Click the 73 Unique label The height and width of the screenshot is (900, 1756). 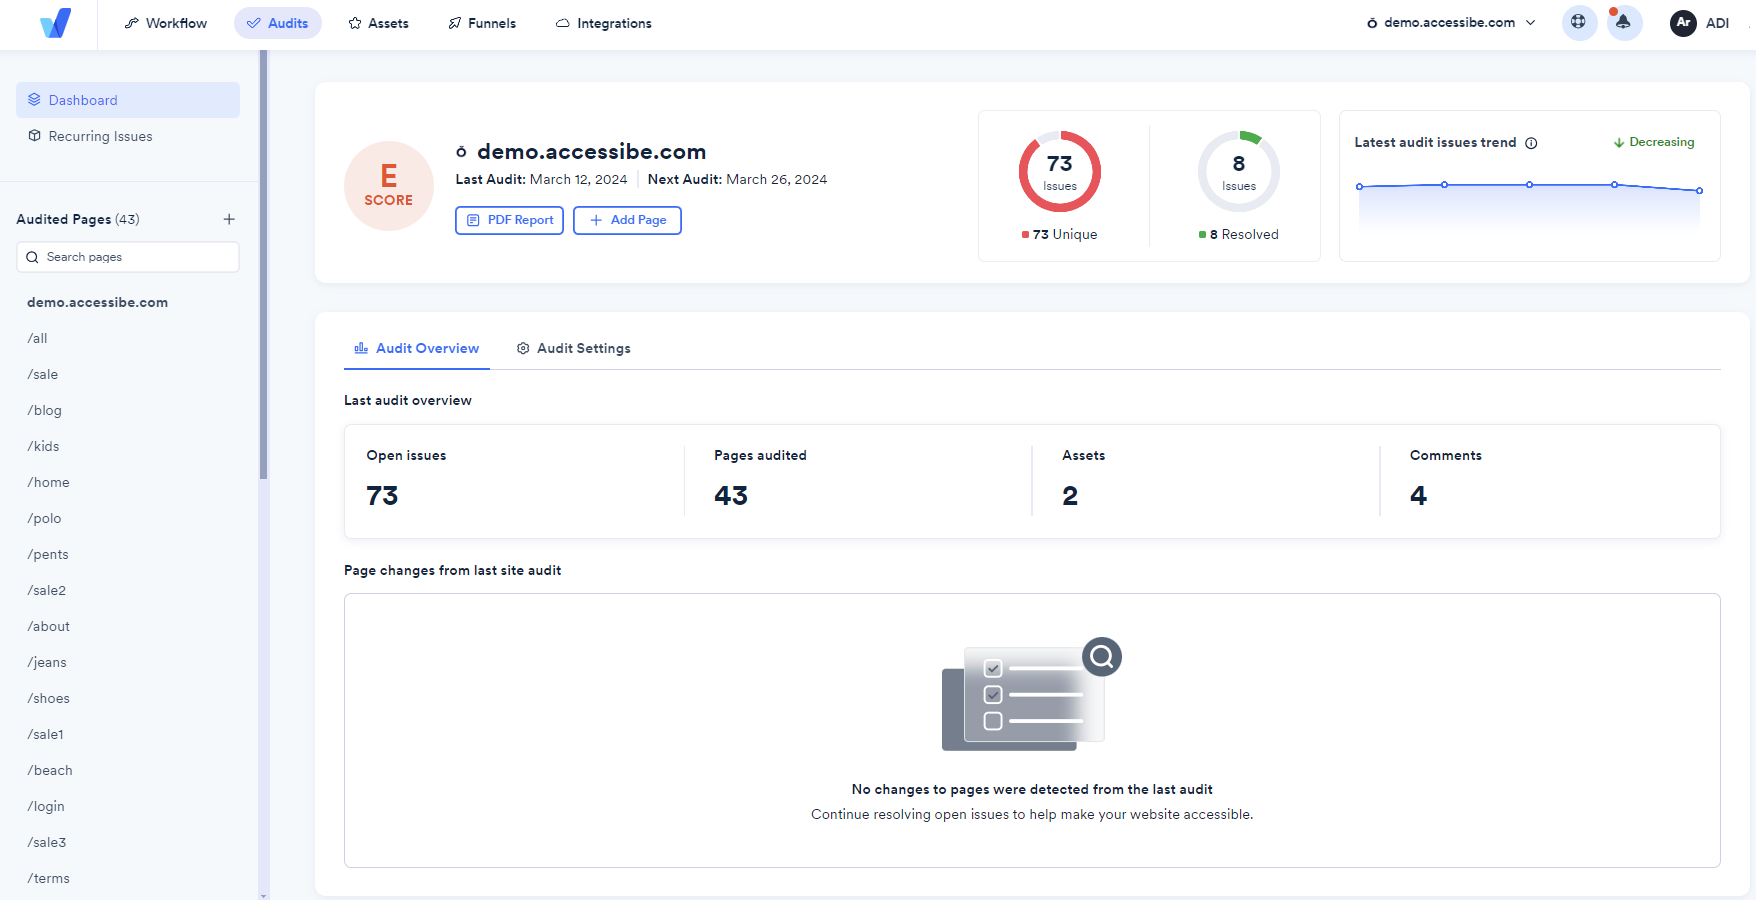tap(1060, 234)
